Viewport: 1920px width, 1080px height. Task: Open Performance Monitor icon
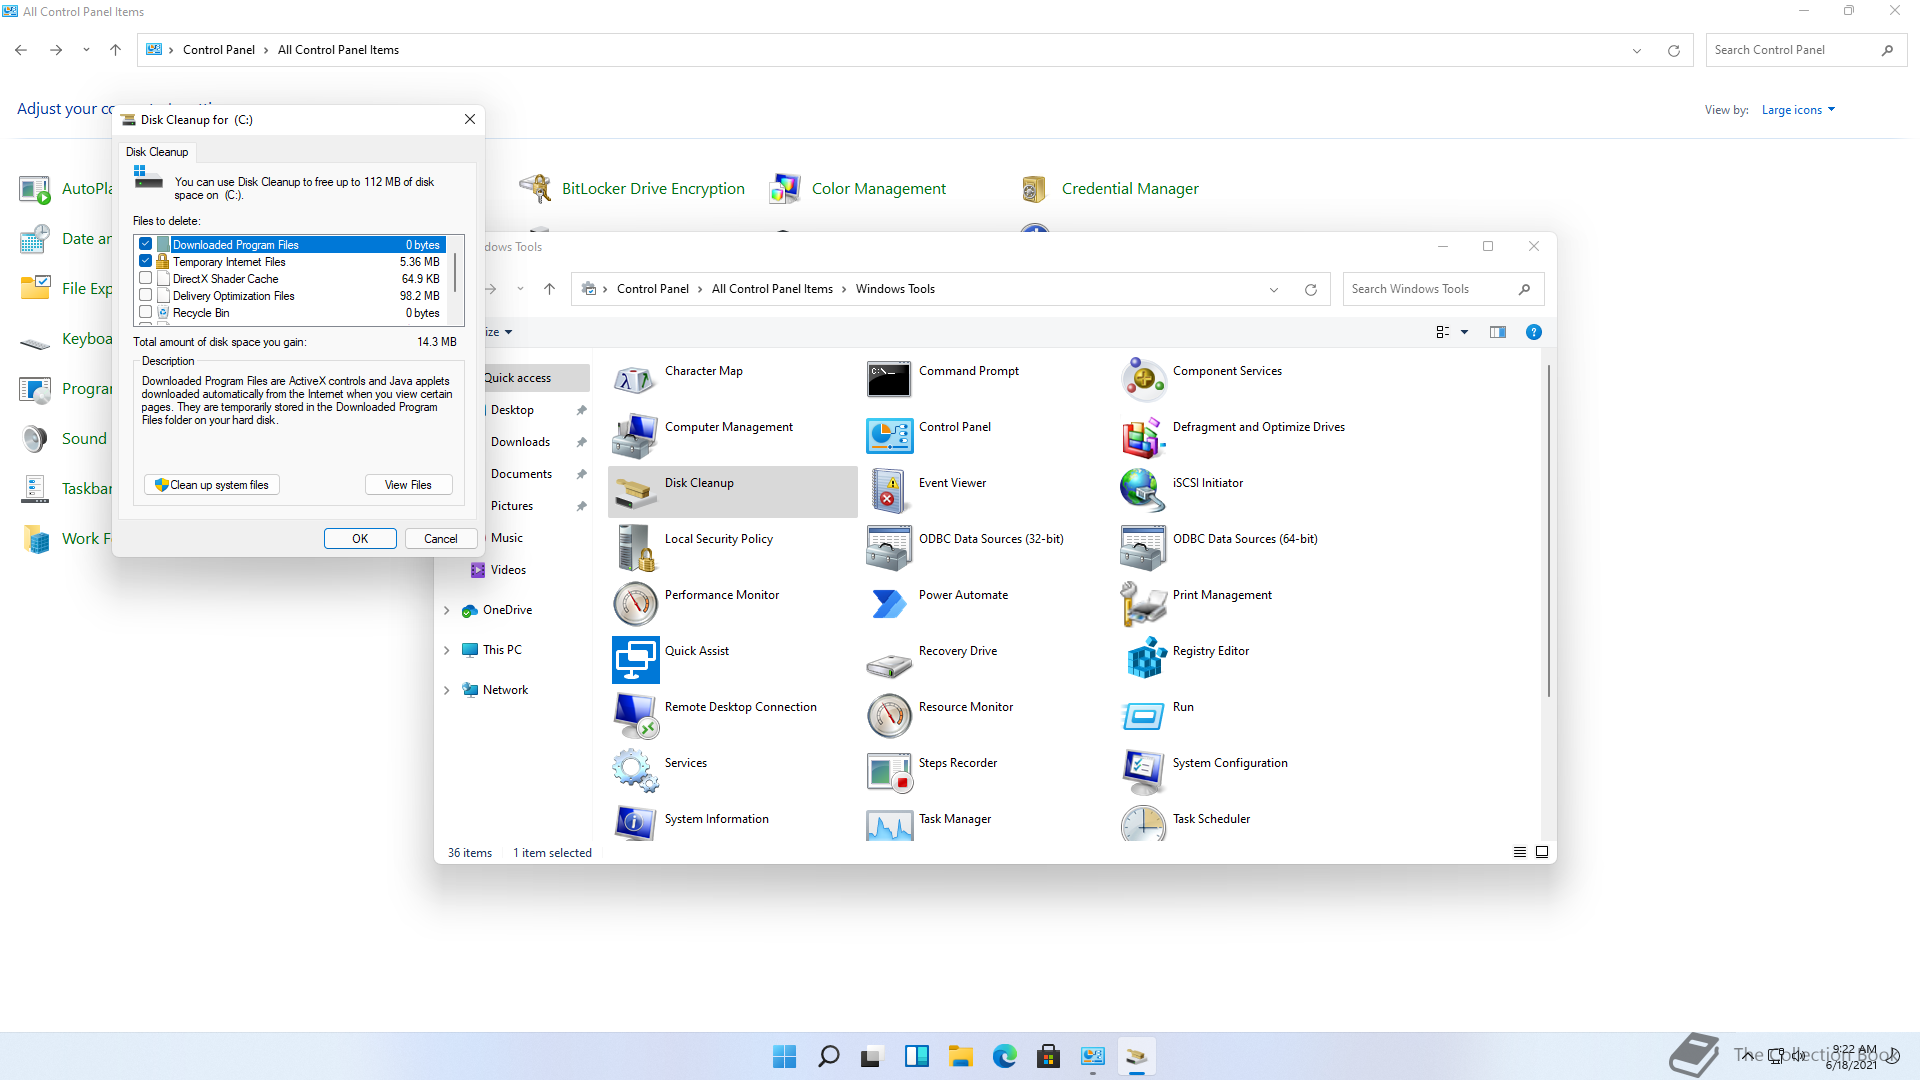[x=635, y=603]
